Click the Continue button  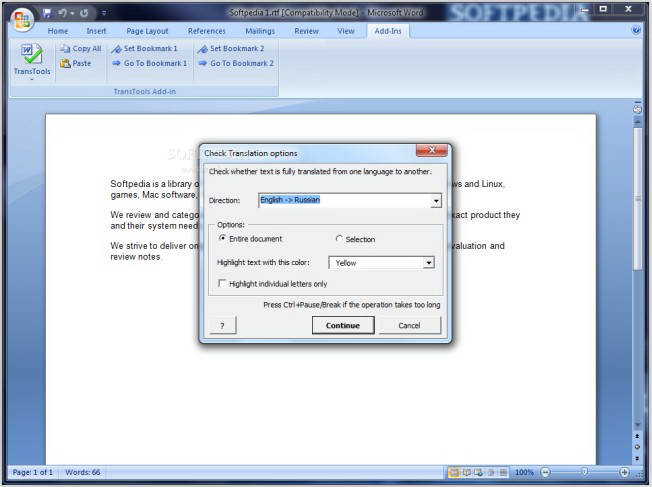[343, 325]
